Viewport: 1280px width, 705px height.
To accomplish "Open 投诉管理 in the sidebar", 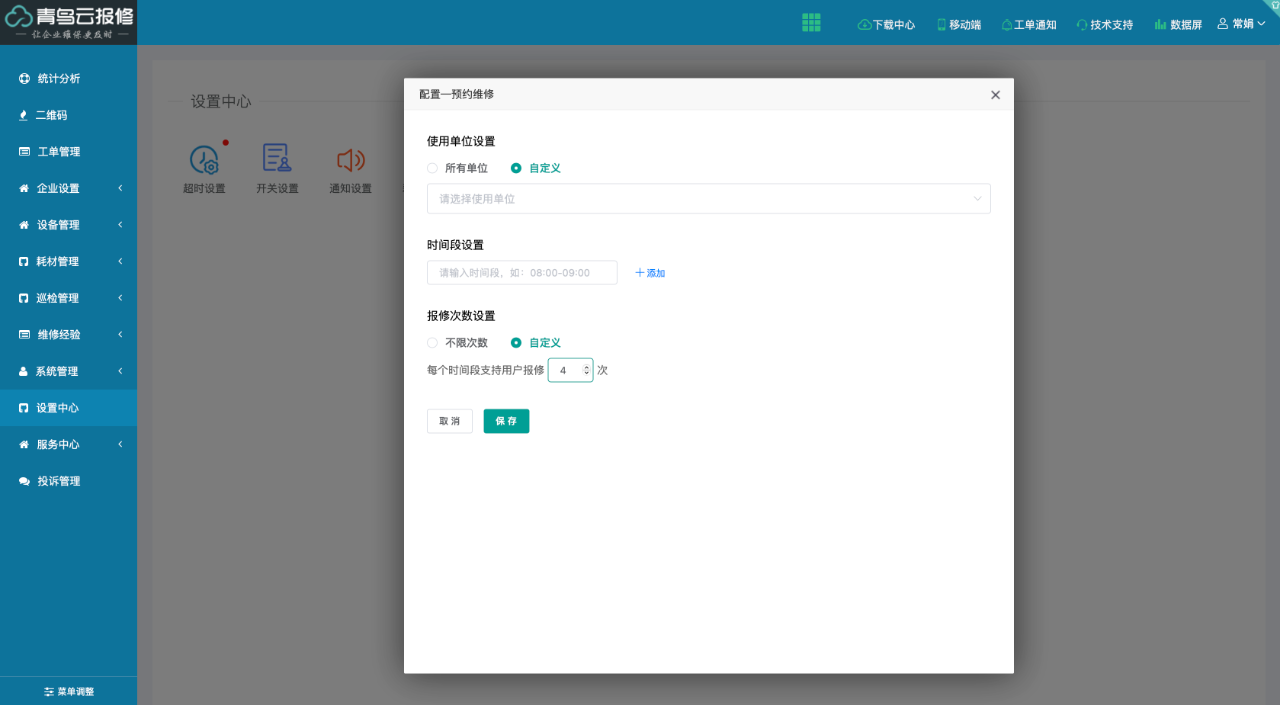I will coord(62,480).
